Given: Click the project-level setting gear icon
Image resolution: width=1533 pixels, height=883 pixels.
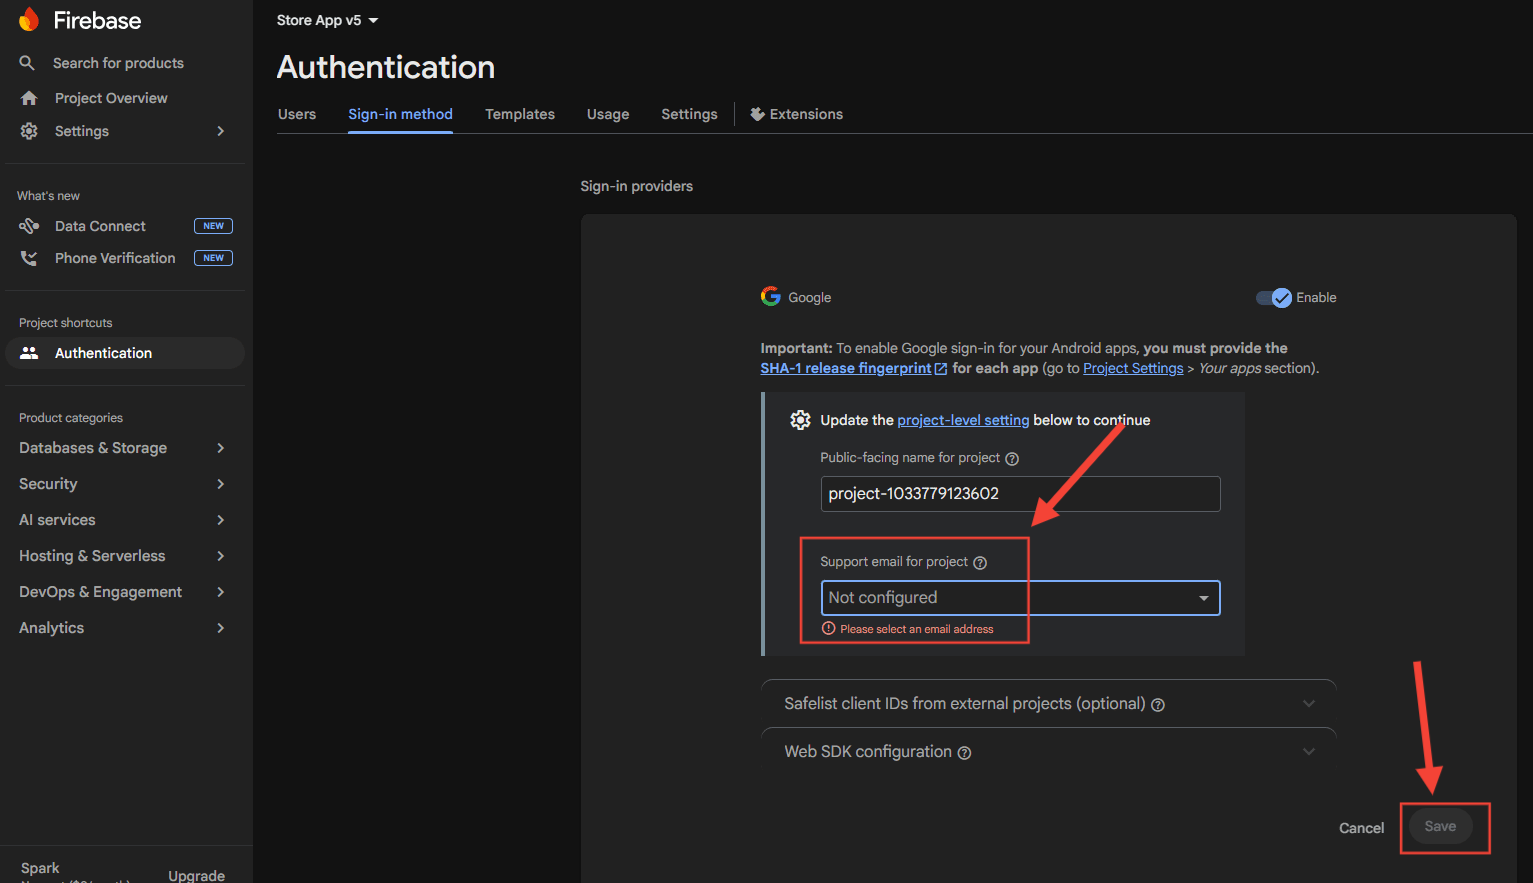Looking at the screenshot, I should pos(800,420).
